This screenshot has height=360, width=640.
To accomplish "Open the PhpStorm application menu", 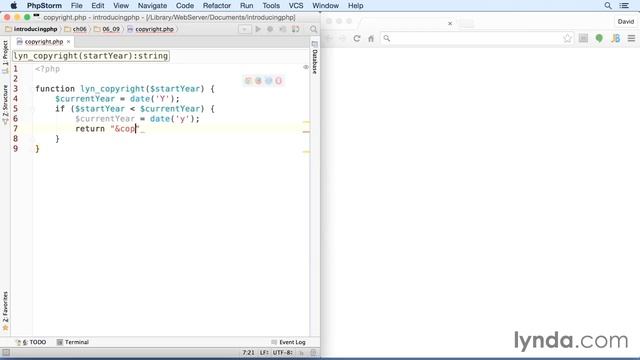I will (x=44, y=6).
